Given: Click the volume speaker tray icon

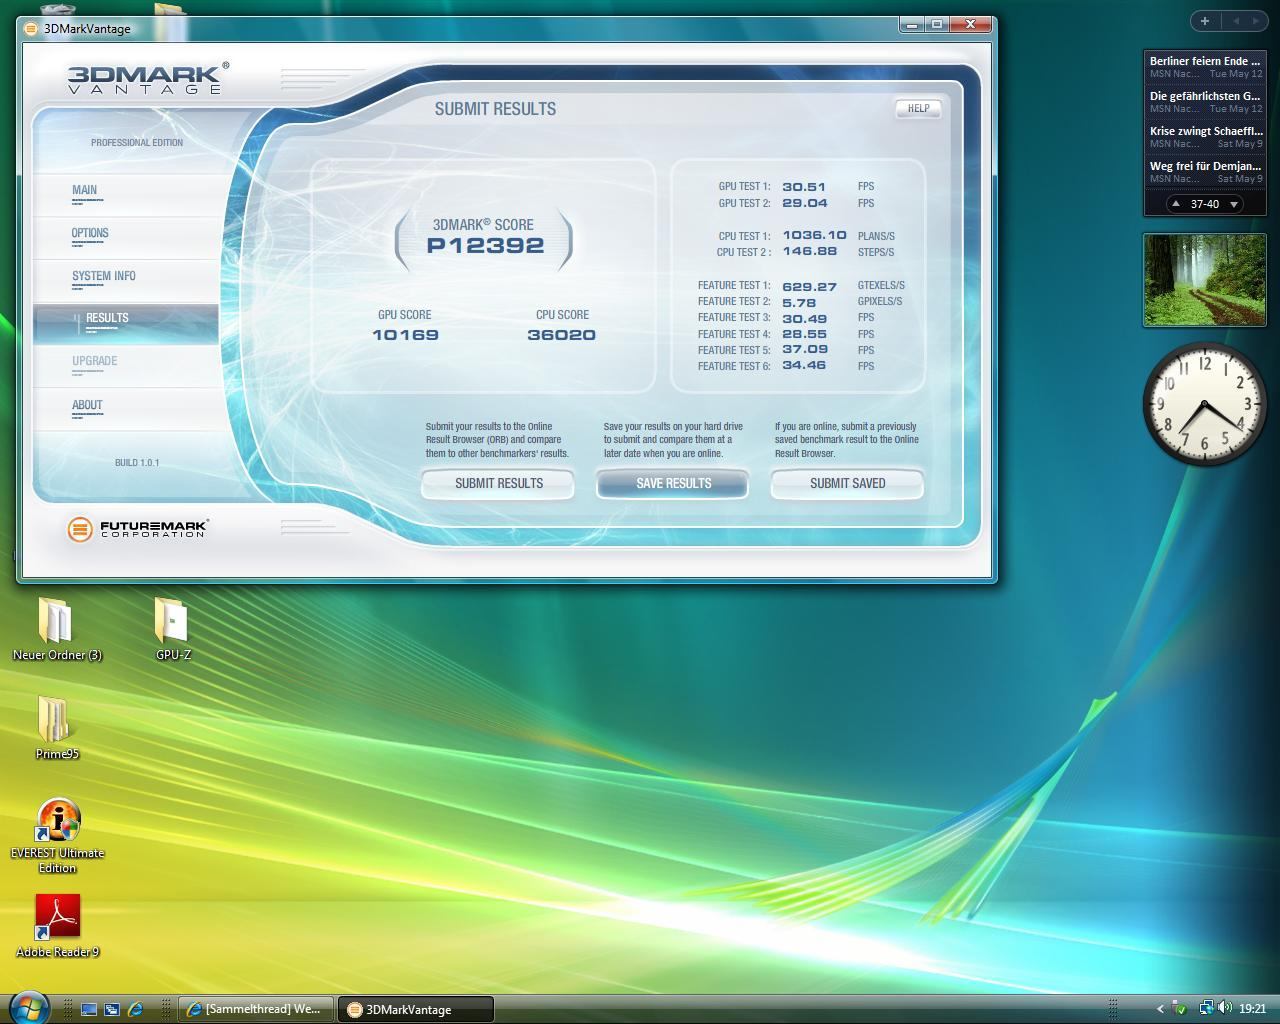Looking at the screenshot, I should point(1224,1009).
